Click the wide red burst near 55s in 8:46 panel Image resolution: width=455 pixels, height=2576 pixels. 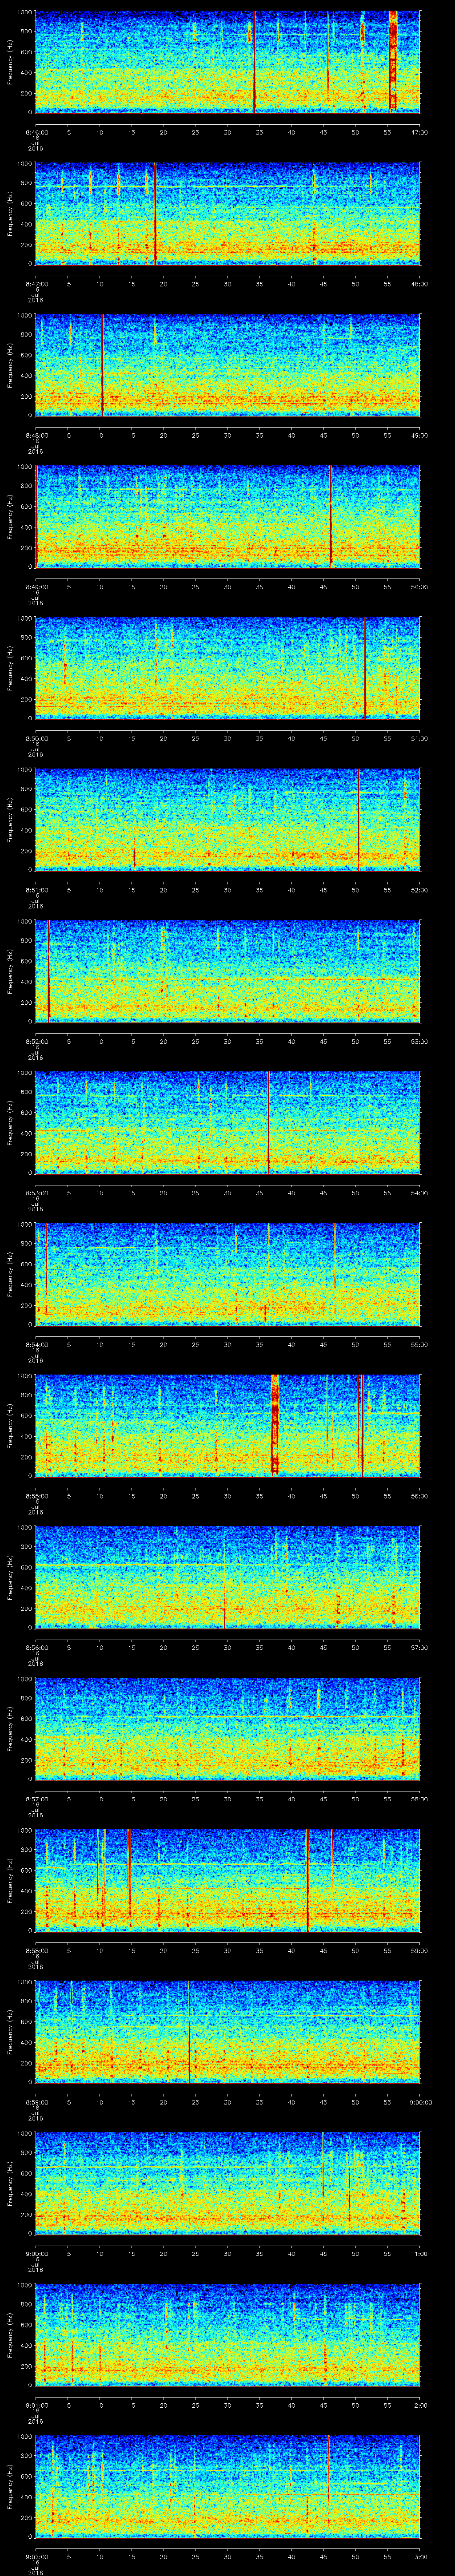point(393,60)
